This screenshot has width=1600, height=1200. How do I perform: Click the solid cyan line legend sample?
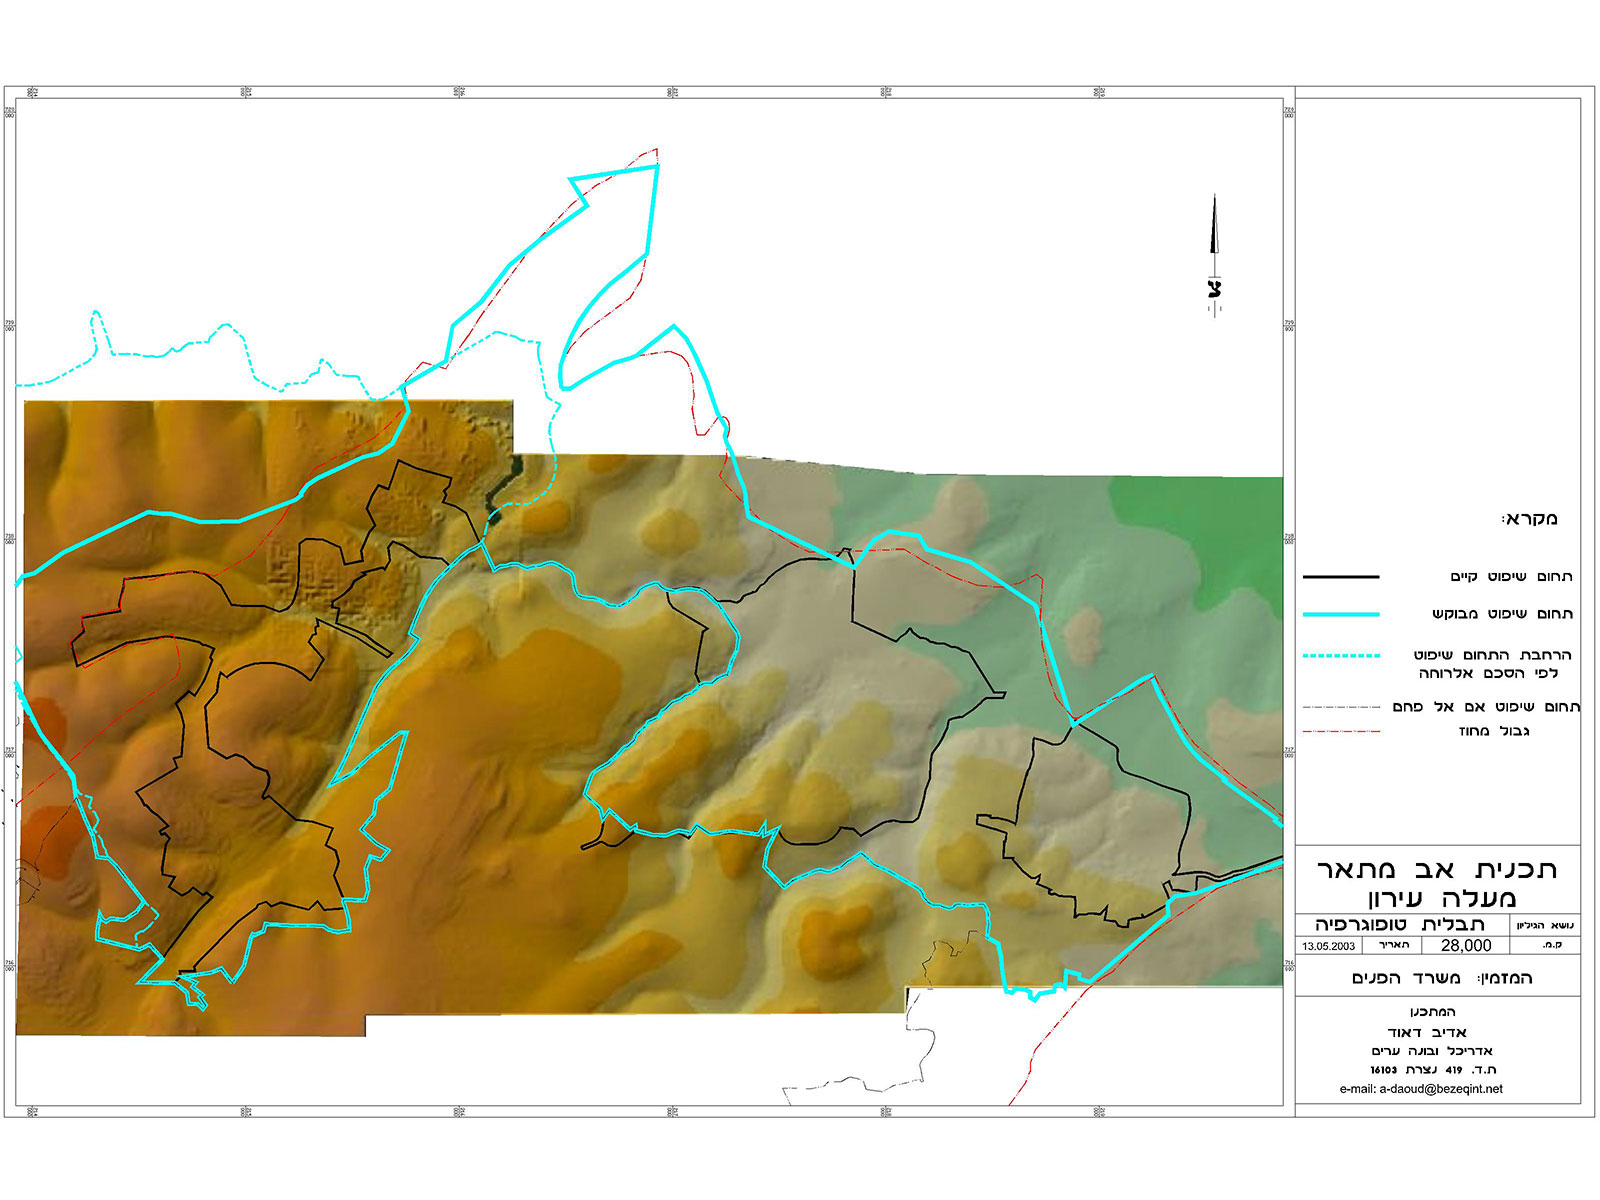(1341, 614)
